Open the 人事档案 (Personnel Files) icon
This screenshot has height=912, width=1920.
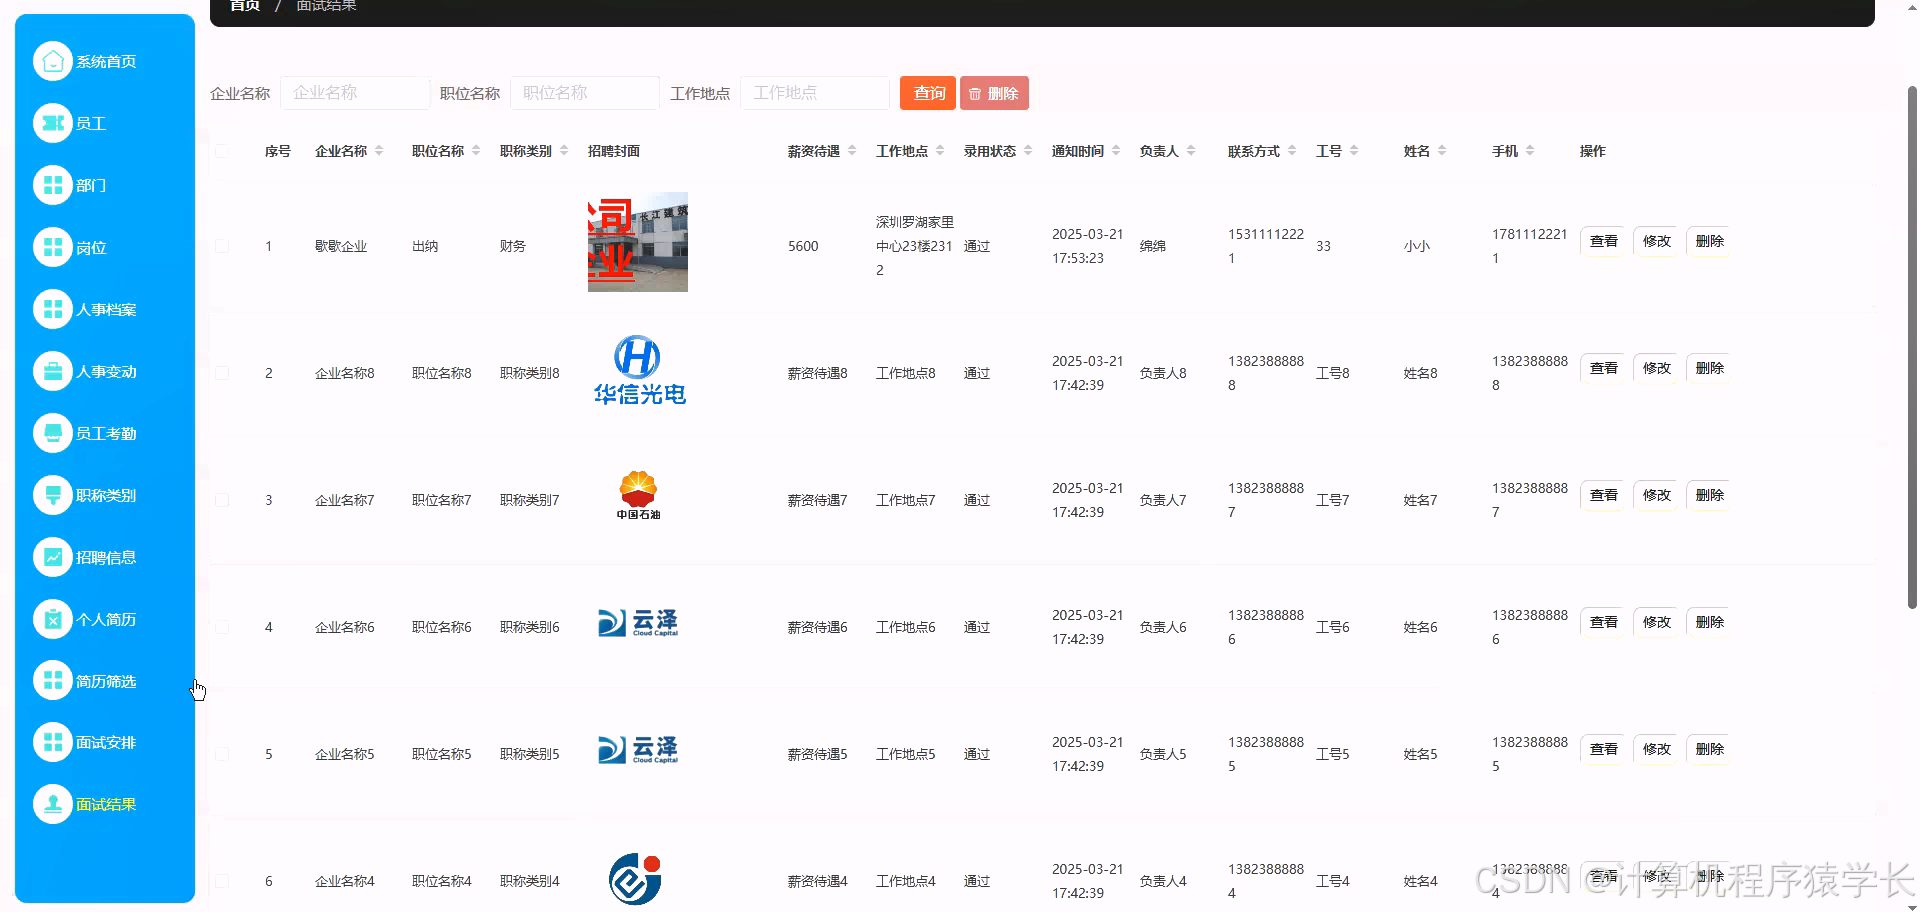tap(53, 309)
